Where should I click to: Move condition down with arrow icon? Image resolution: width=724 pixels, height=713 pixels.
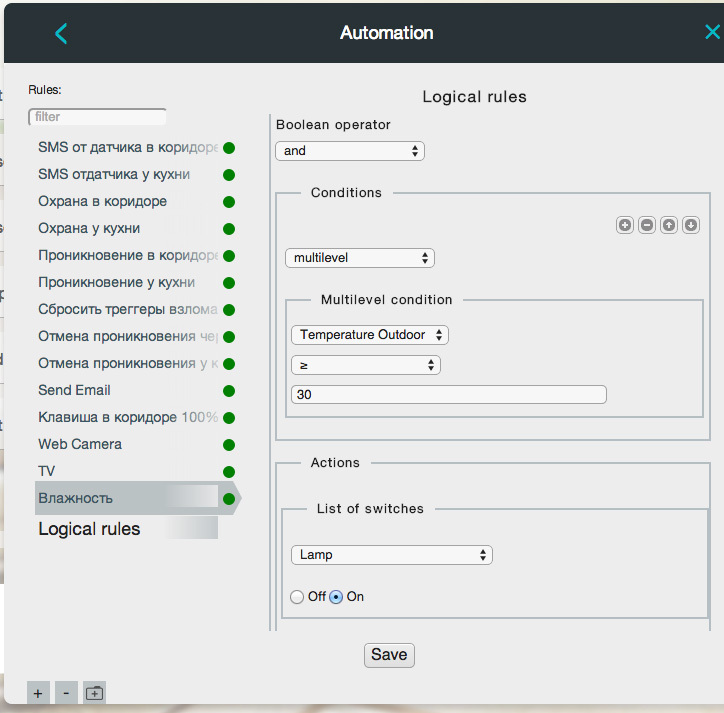691,225
